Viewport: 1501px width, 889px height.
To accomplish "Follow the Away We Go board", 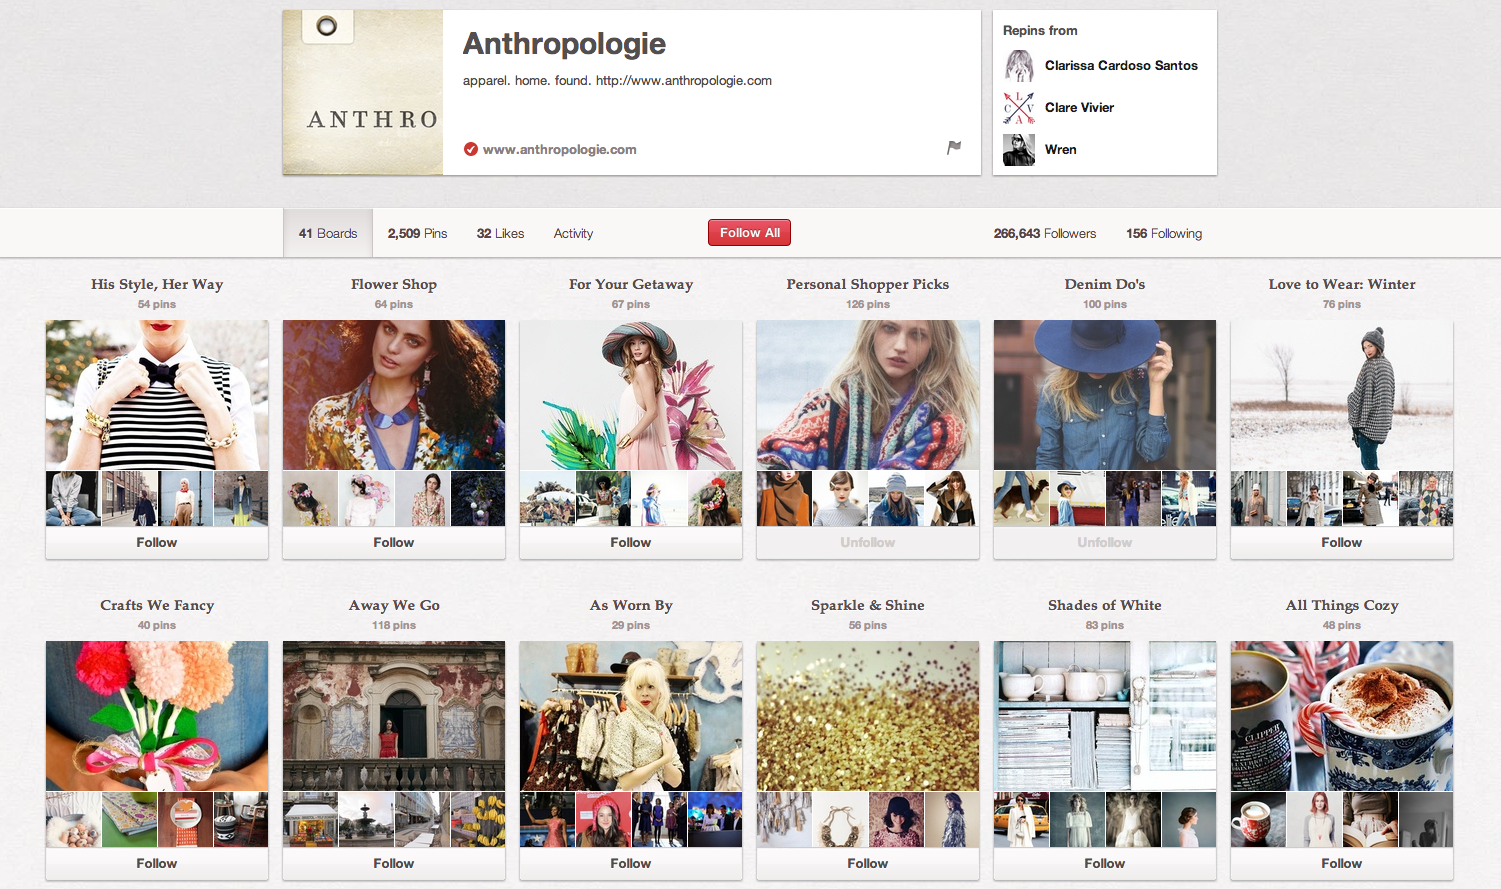I will point(394,863).
